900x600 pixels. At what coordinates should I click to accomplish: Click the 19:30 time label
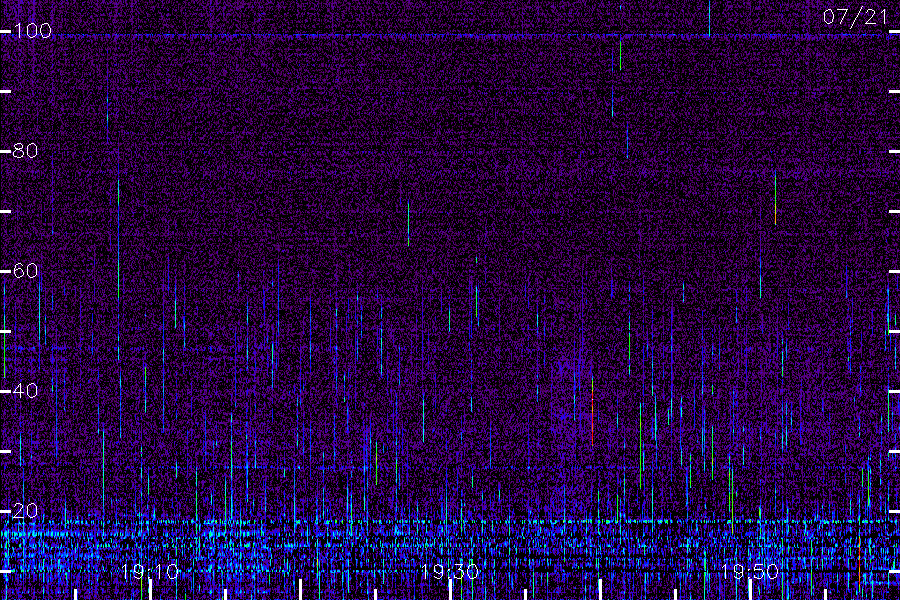click(449, 572)
